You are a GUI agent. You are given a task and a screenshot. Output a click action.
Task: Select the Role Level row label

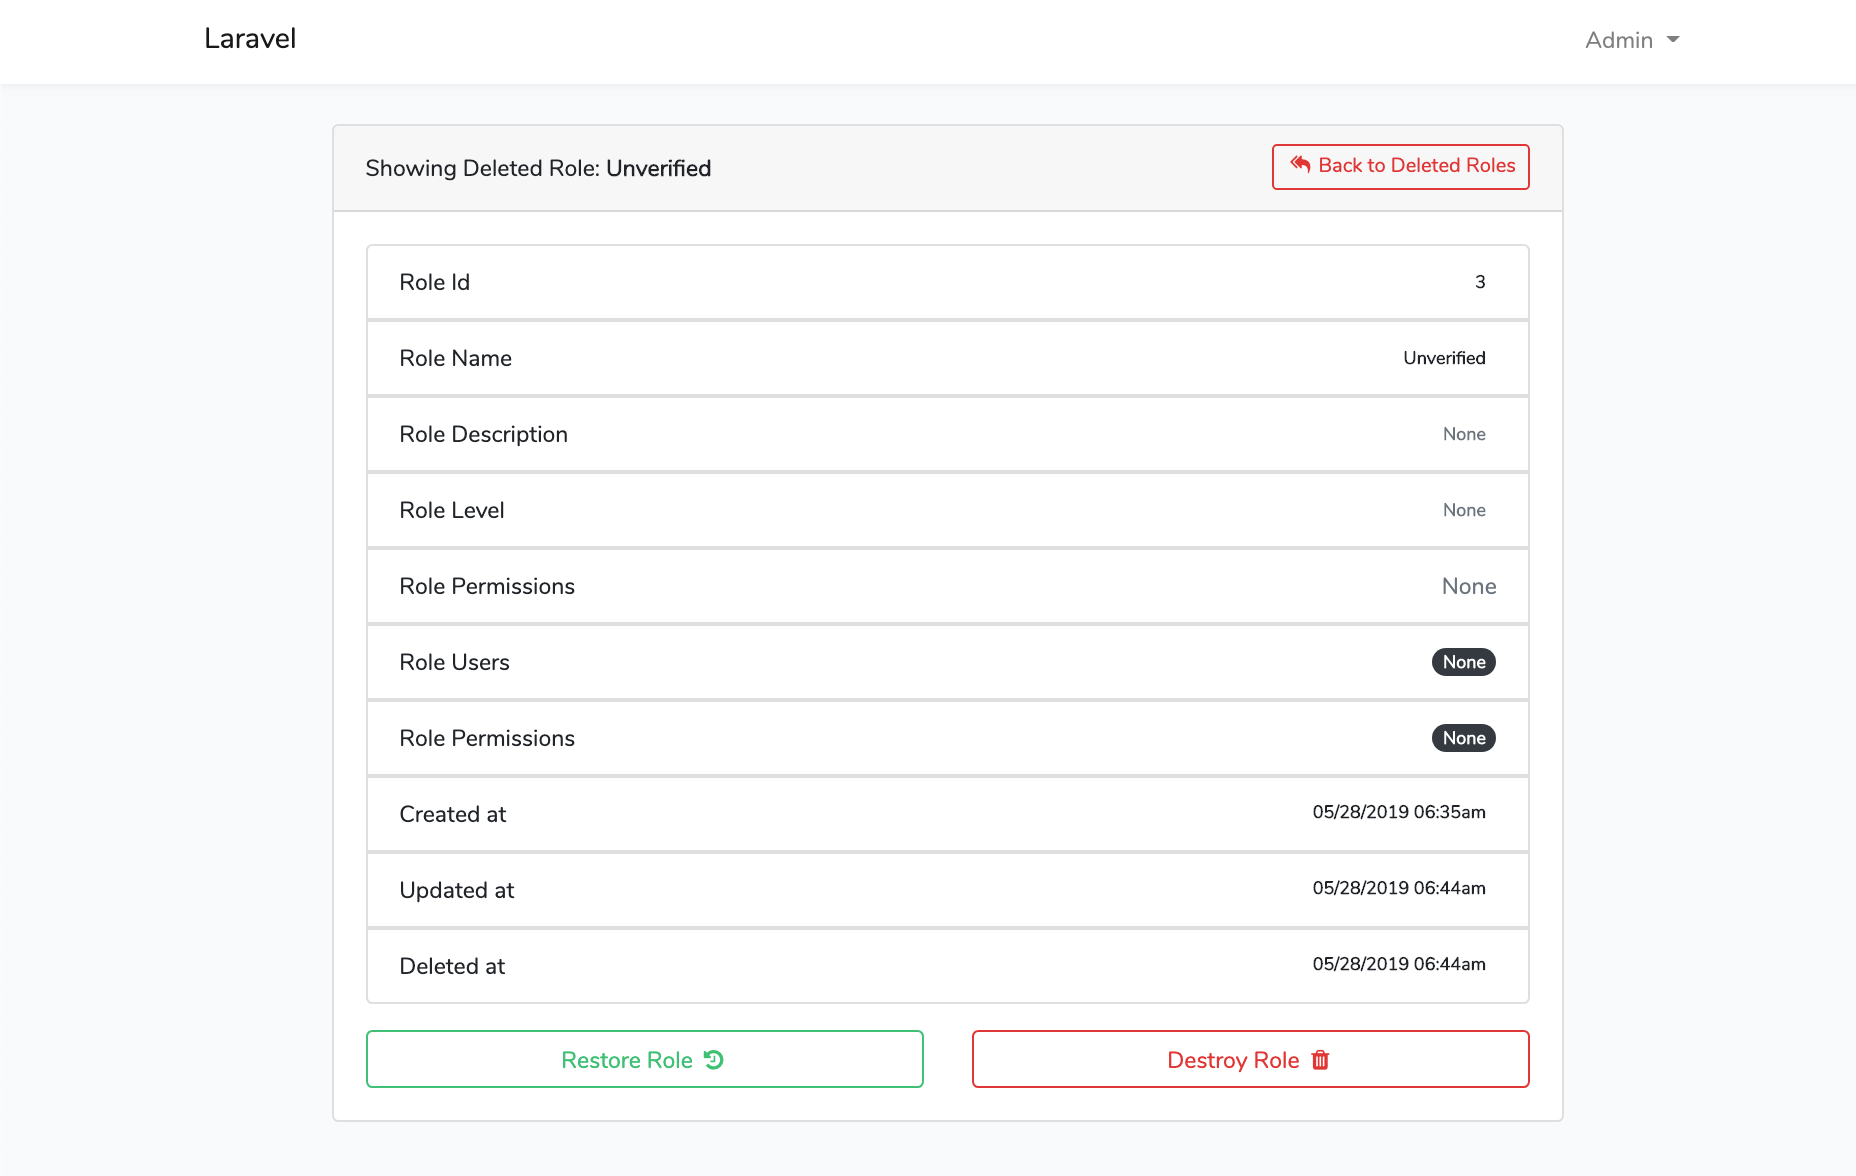451,510
